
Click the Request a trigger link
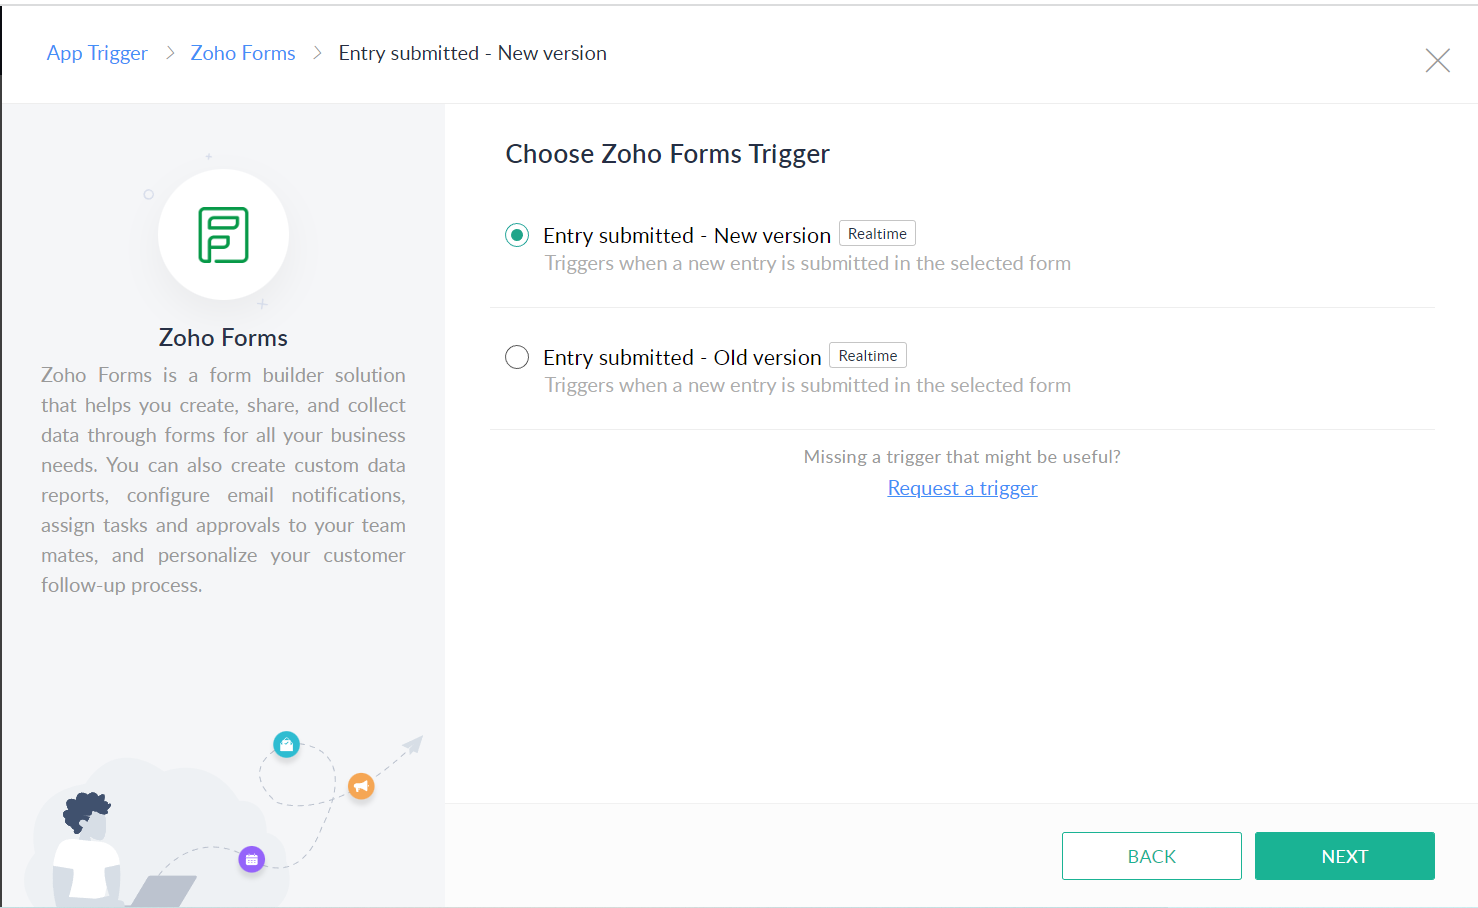click(x=963, y=488)
